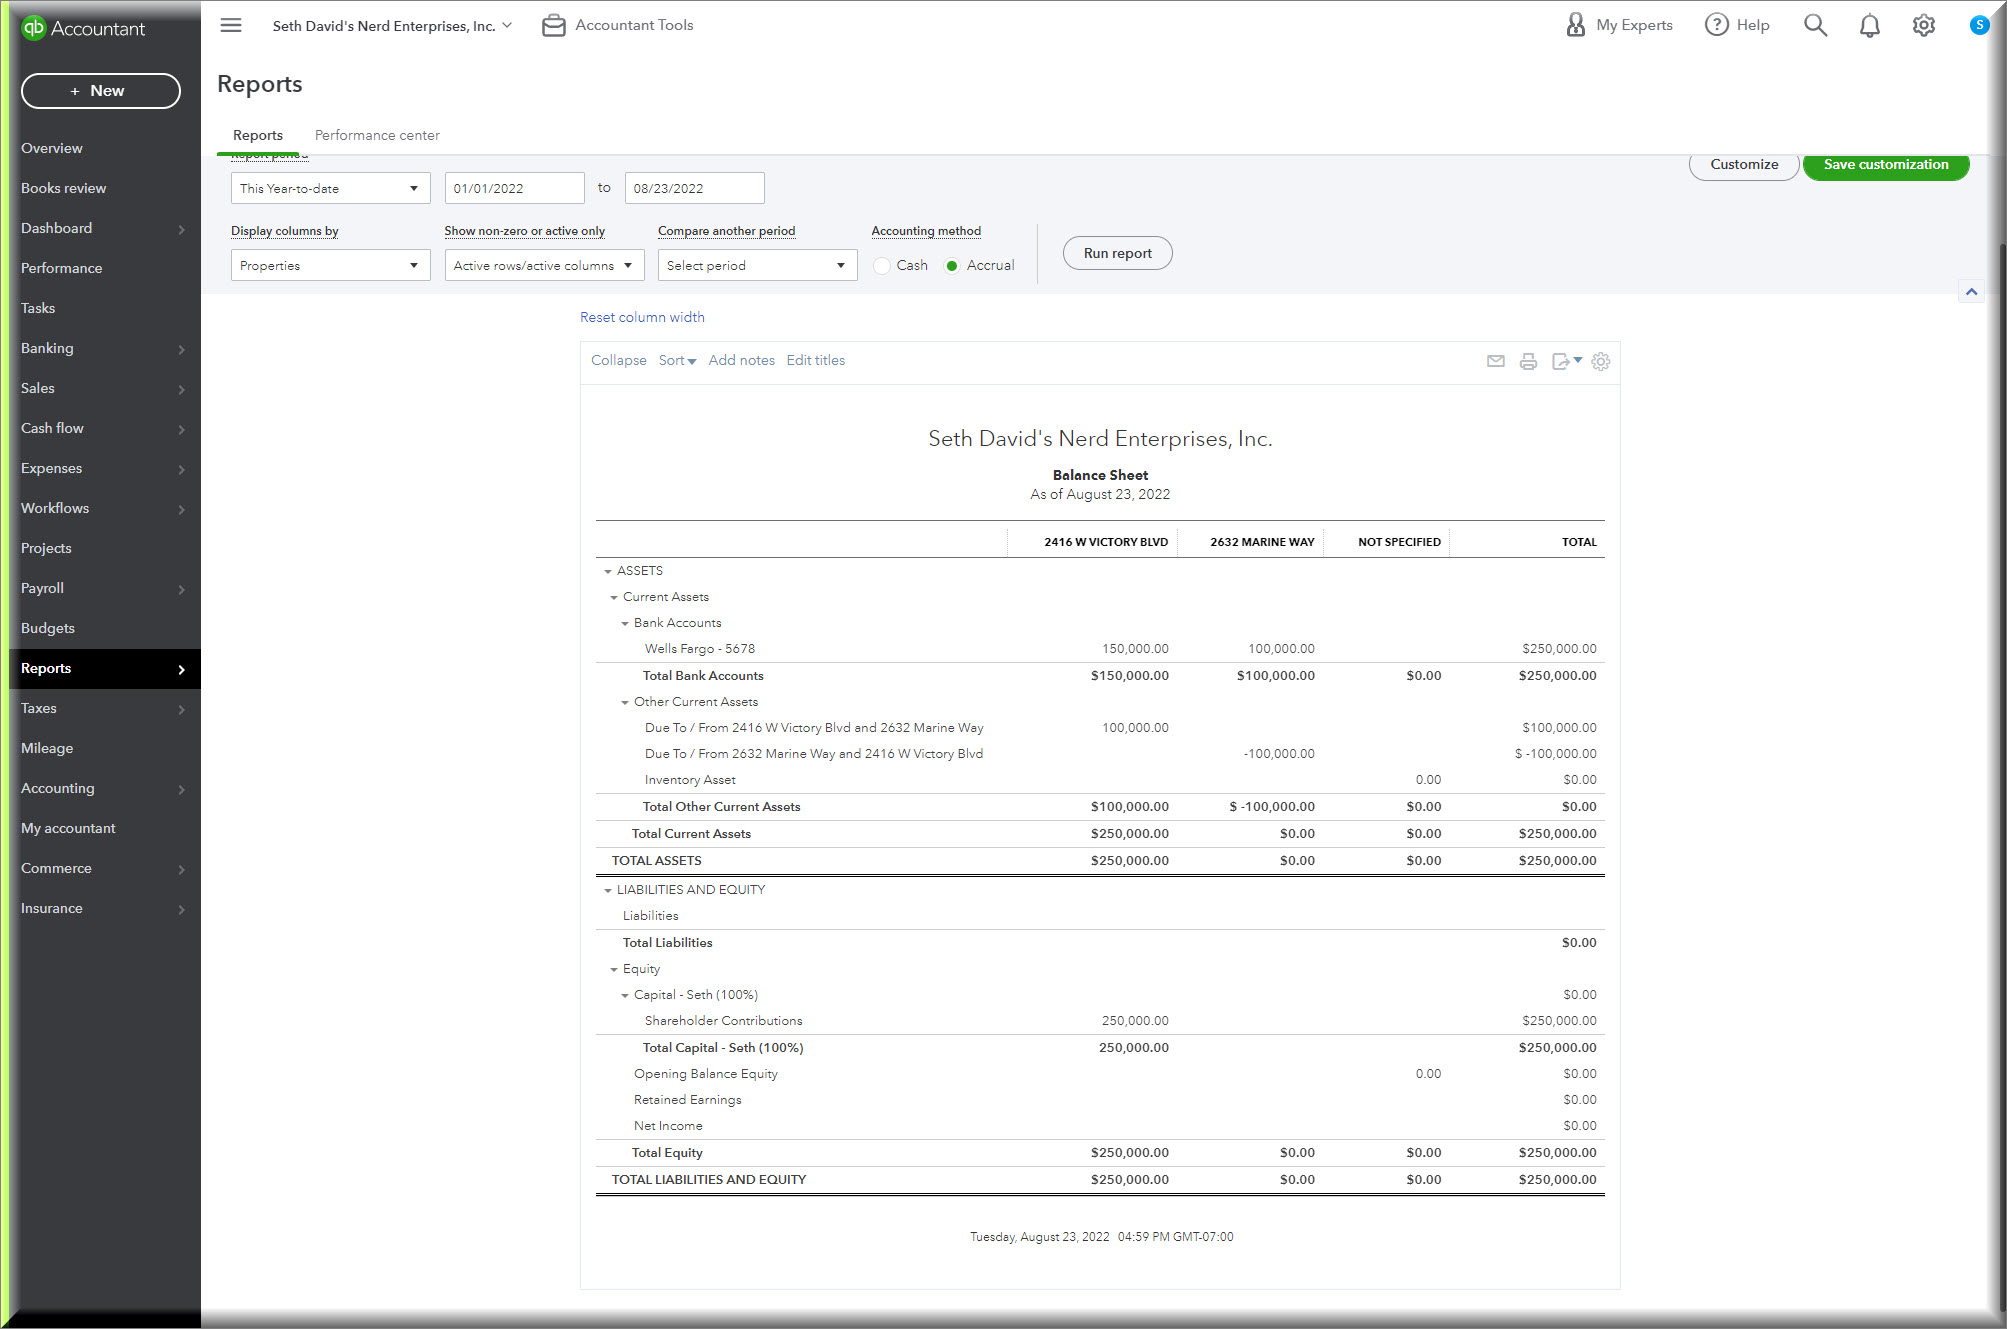
Task: Click the New button
Action: click(x=100, y=90)
